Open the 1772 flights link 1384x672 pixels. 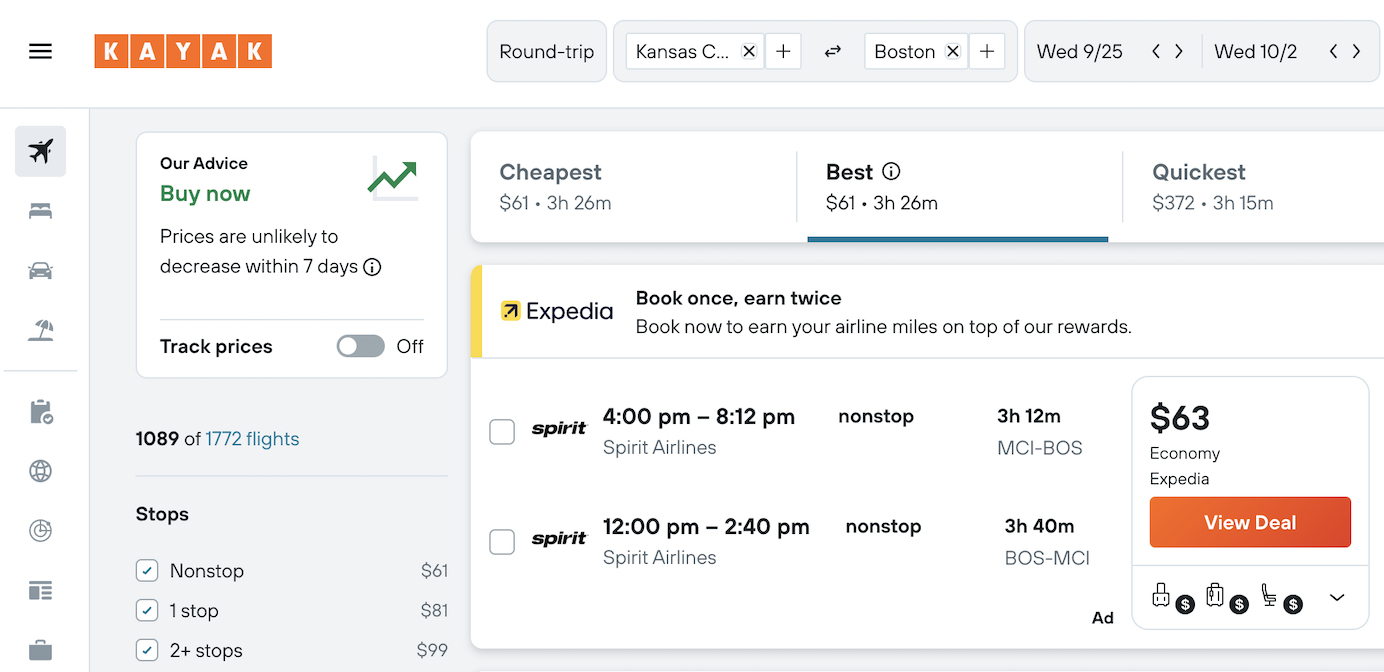pyautogui.click(x=252, y=439)
